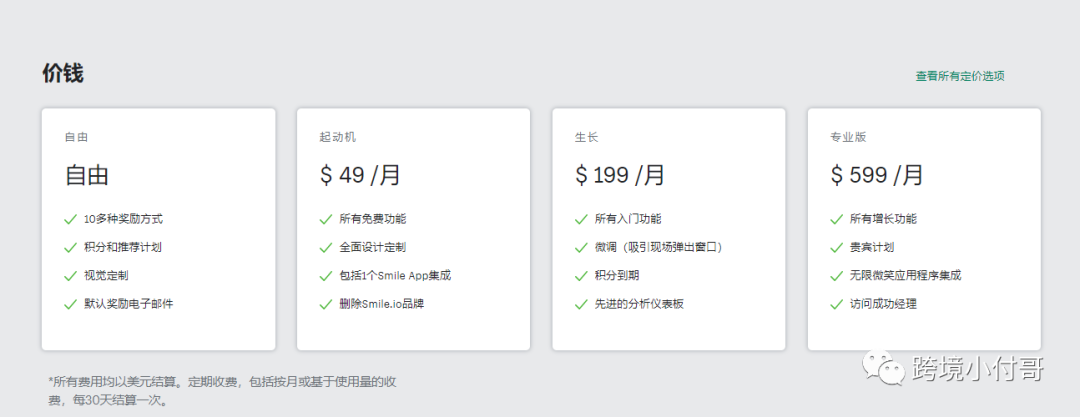The width and height of the screenshot is (1080, 417).
Task: Click checkmark beside 删除Smile.io品牌
Action: pyautogui.click(x=326, y=304)
